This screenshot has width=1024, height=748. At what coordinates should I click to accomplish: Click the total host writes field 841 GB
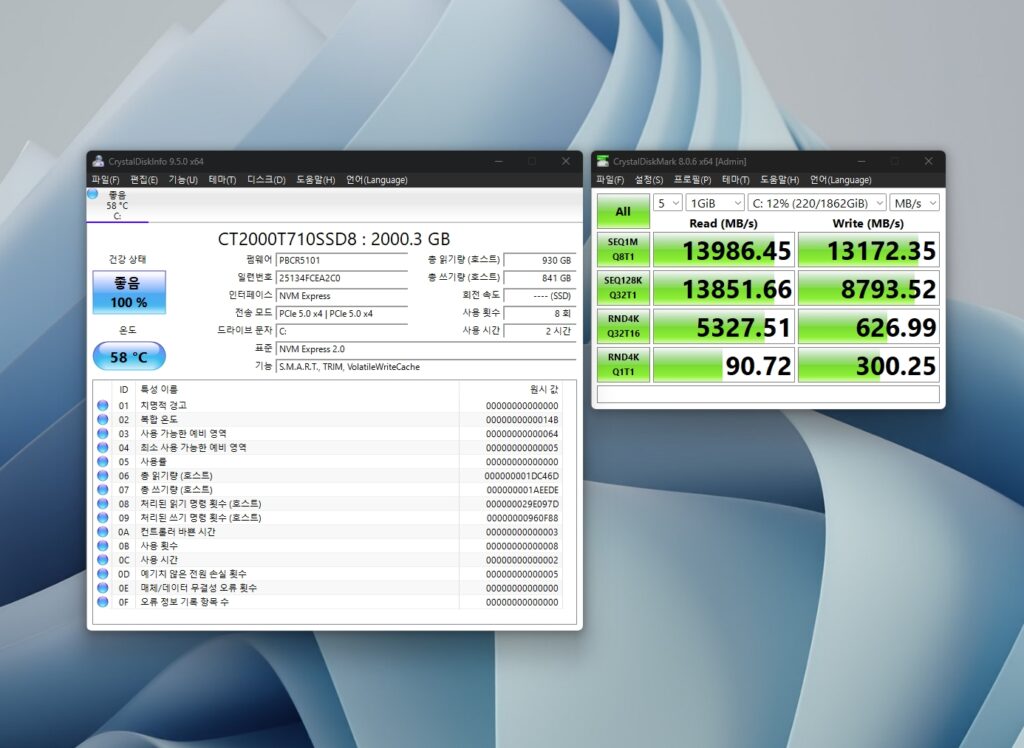[x=539, y=278]
